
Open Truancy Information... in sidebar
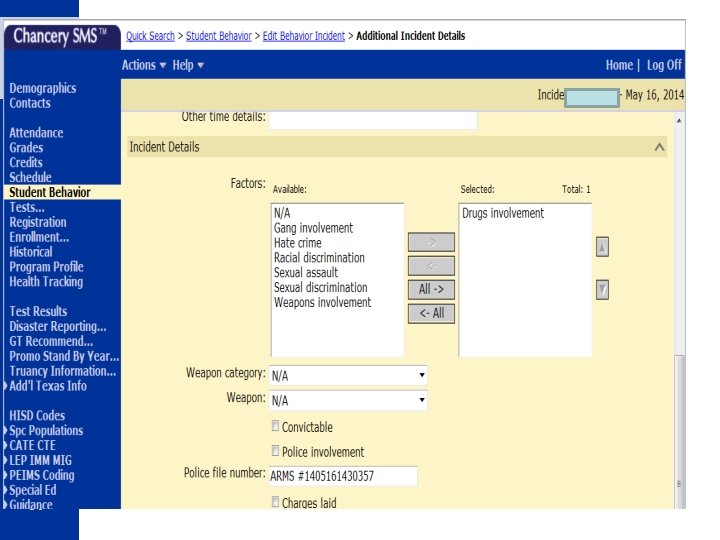[62, 371]
